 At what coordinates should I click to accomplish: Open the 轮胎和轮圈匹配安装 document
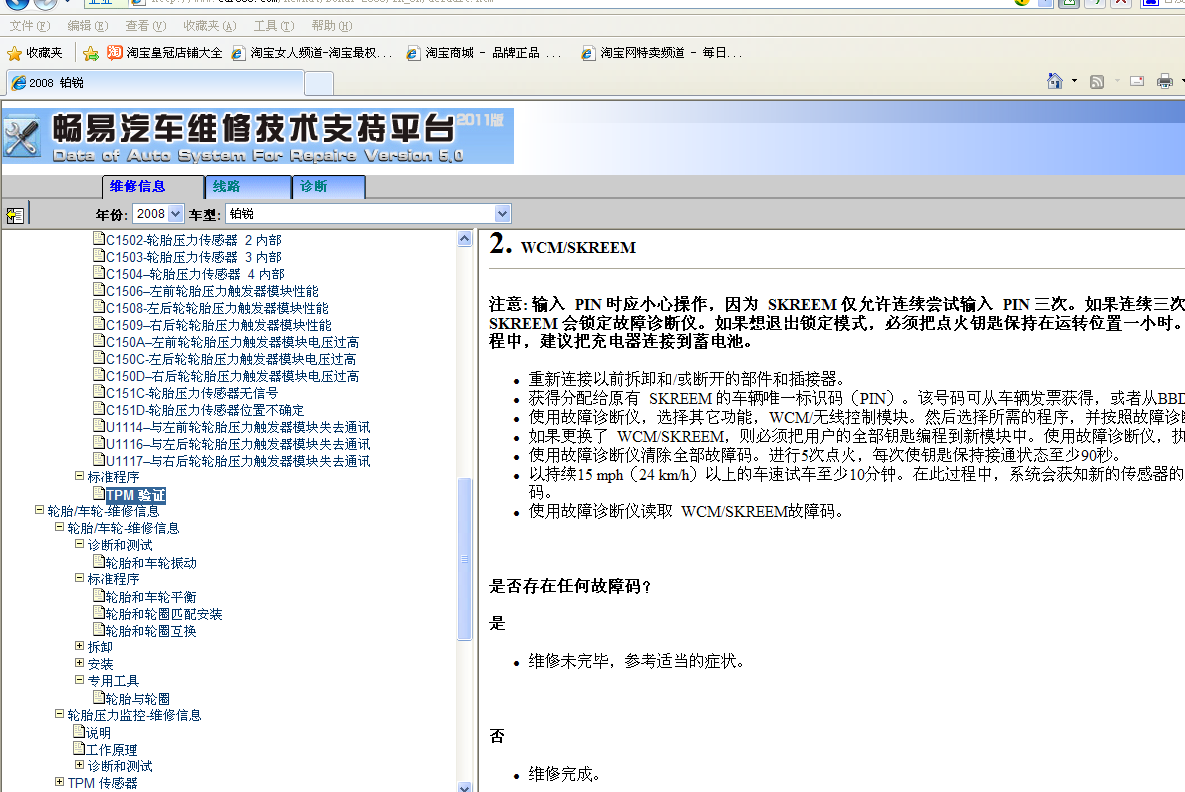tap(158, 614)
